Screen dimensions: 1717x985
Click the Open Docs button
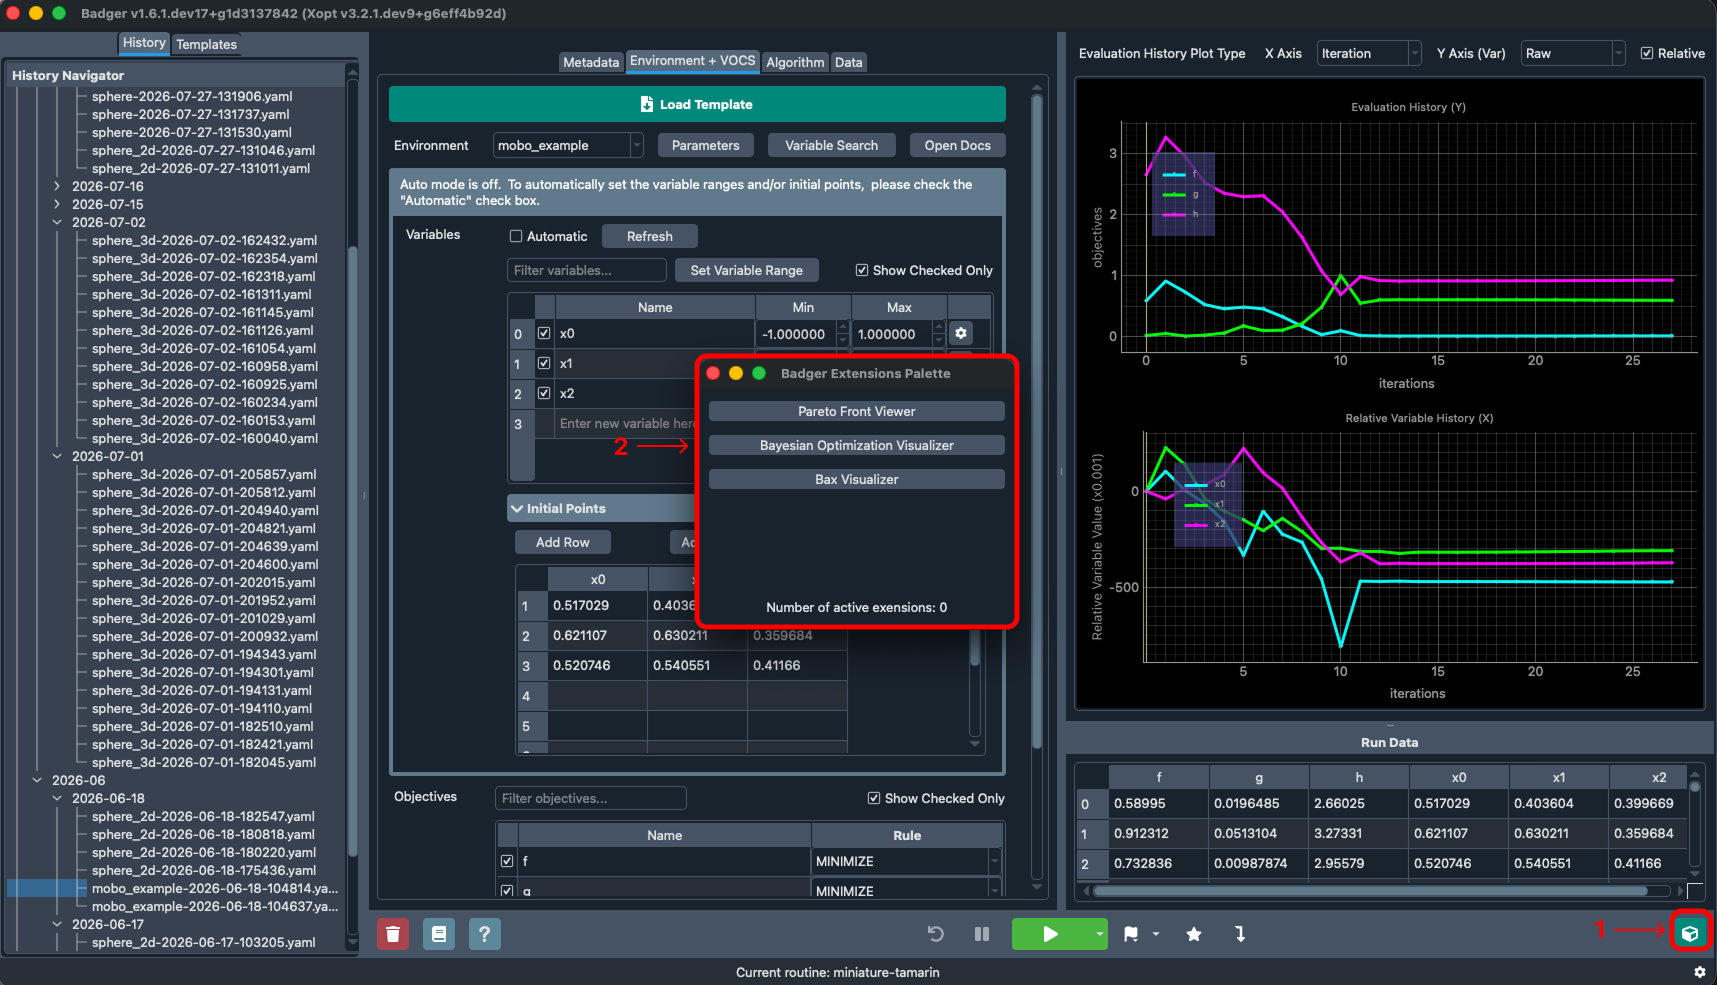coord(958,145)
